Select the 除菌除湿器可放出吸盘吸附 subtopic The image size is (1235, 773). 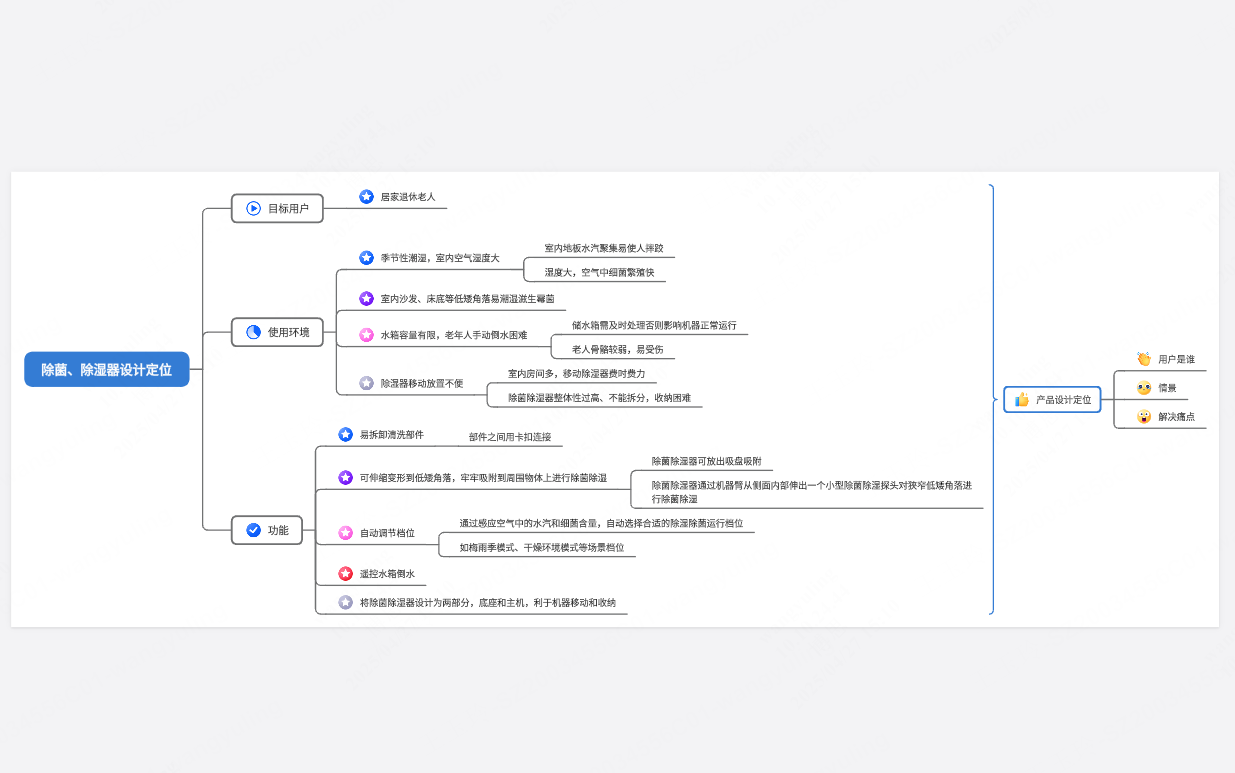pos(707,461)
